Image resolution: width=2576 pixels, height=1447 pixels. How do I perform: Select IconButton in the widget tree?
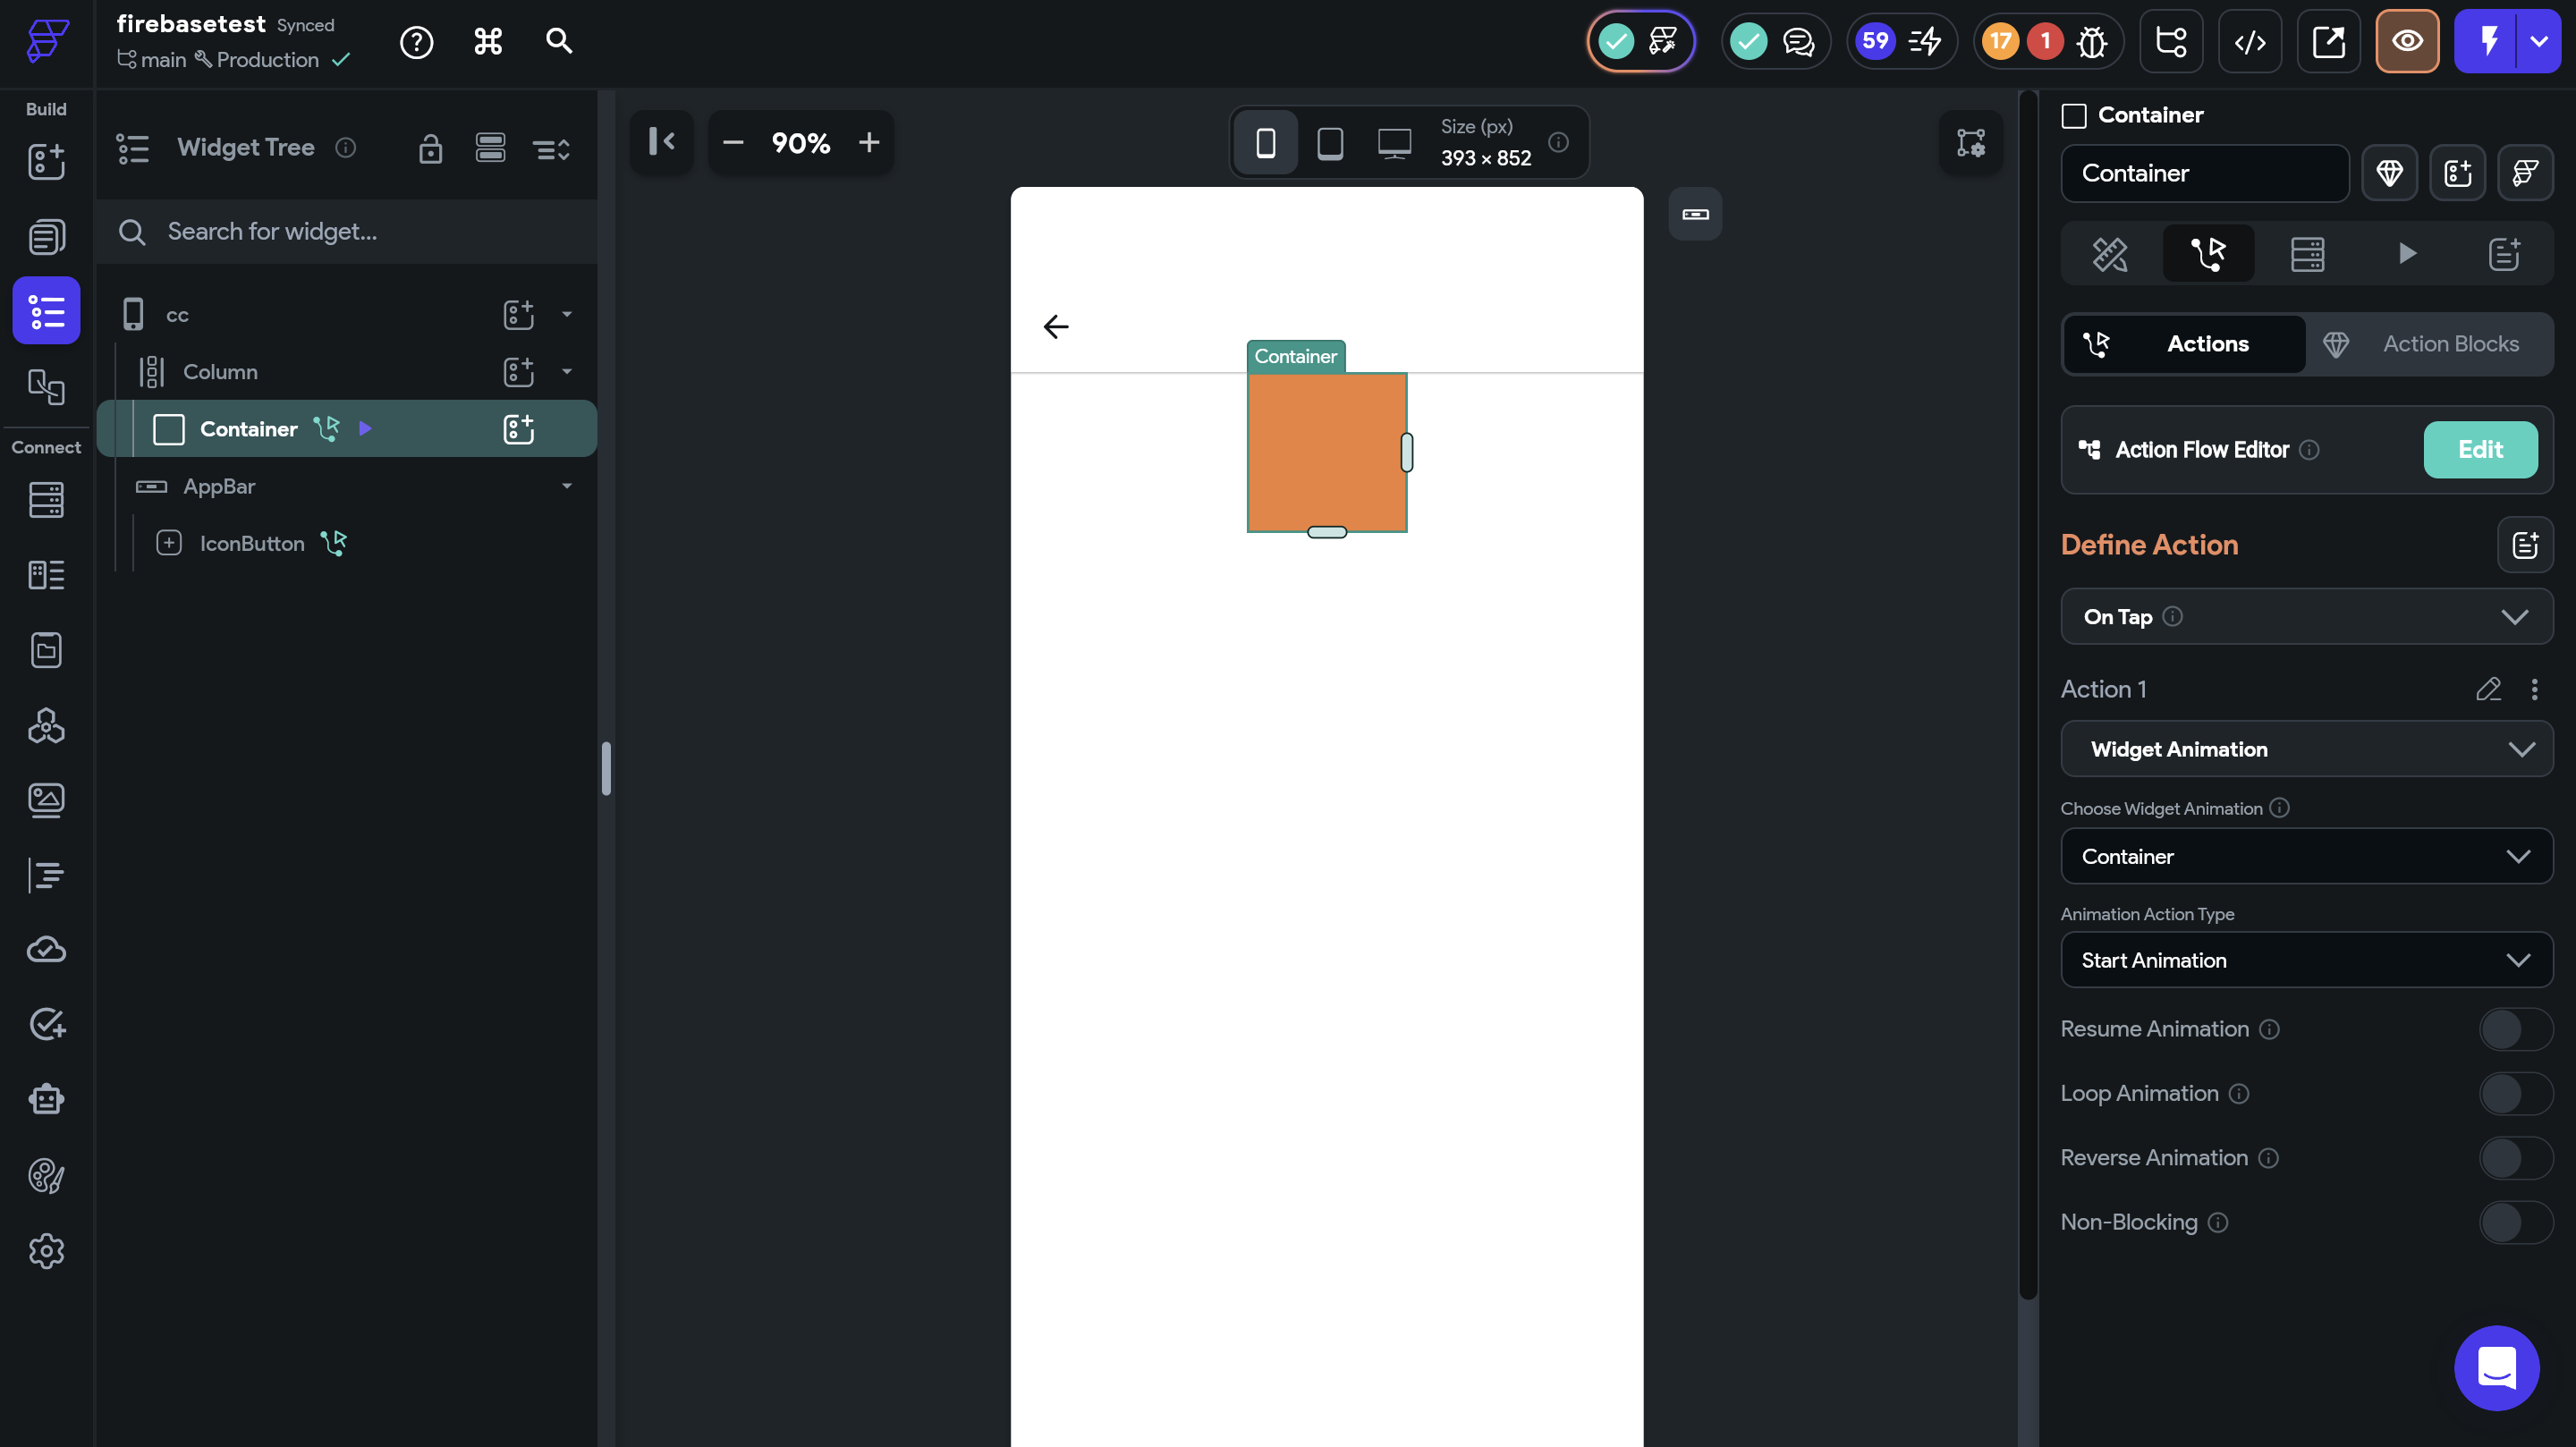[x=252, y=543]
